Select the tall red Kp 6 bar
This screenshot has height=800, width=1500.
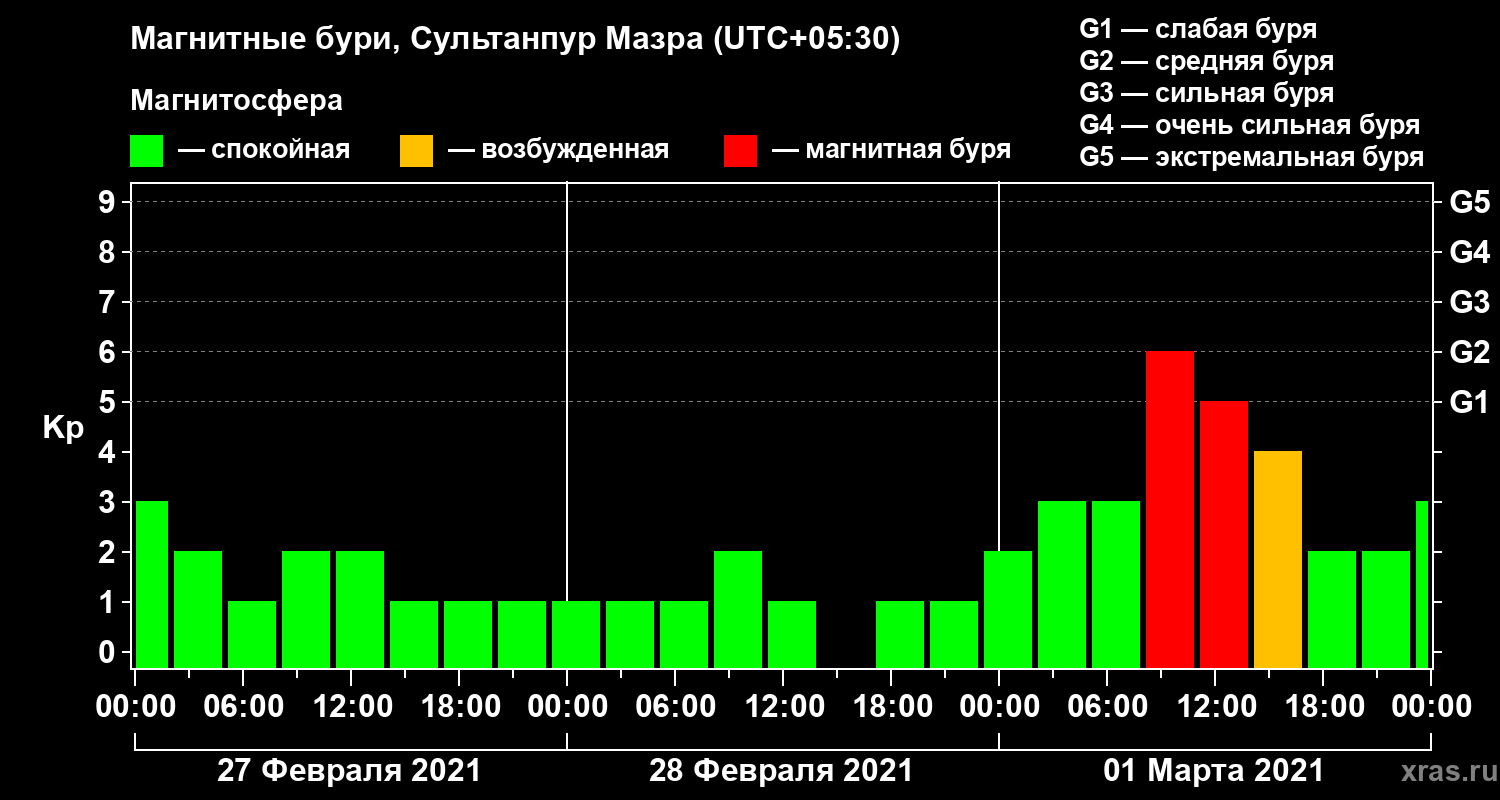(x=1170, y=510)
